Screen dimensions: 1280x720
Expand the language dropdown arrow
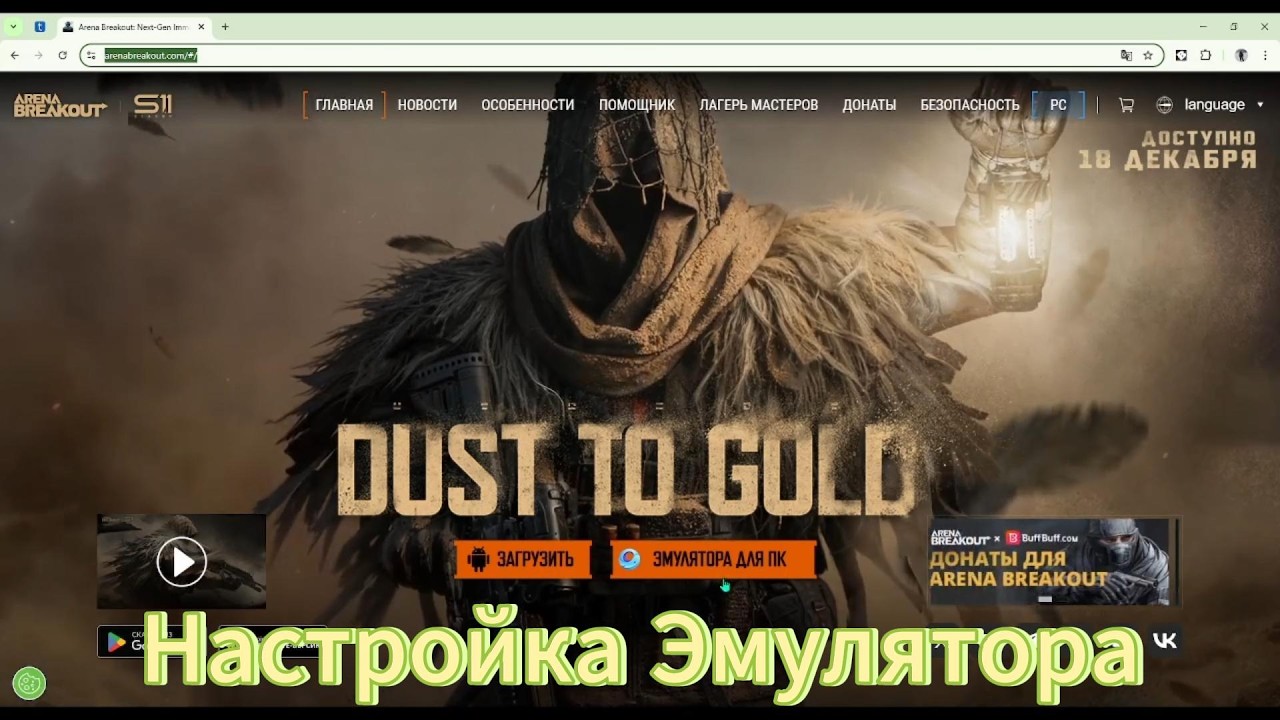coord(1260,105)
